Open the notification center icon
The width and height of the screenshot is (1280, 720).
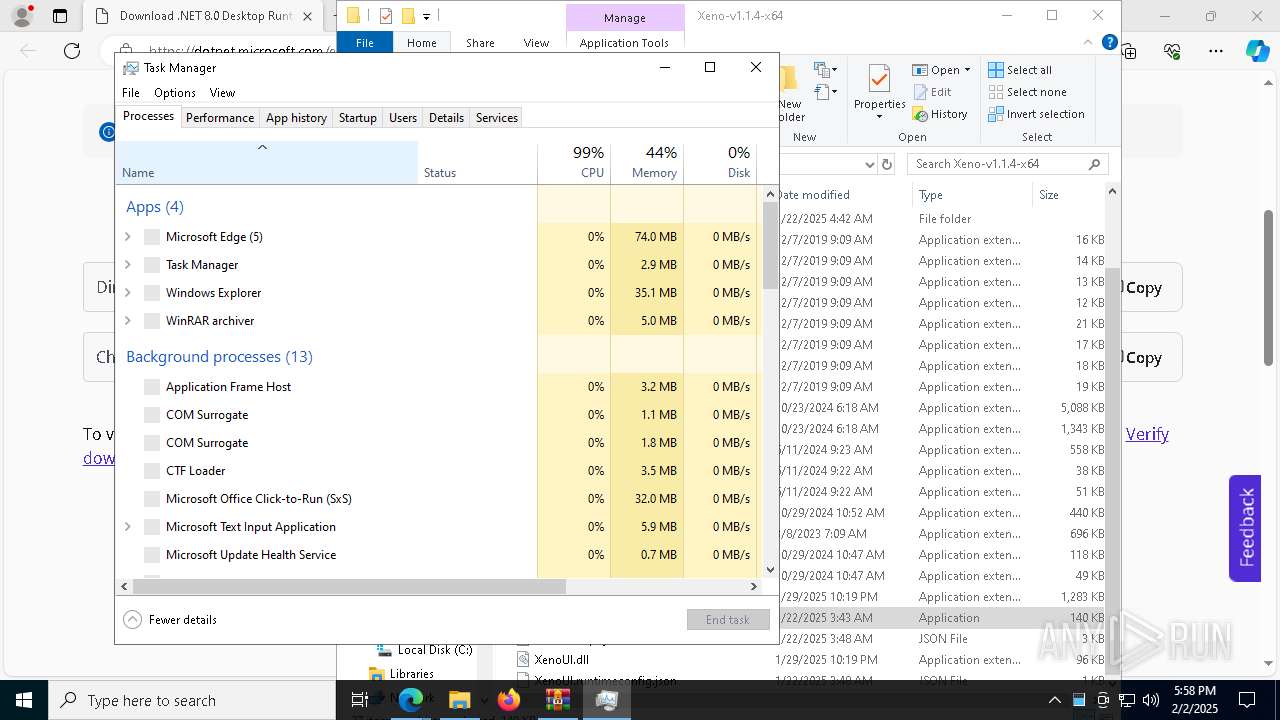tap(1247, 700)
